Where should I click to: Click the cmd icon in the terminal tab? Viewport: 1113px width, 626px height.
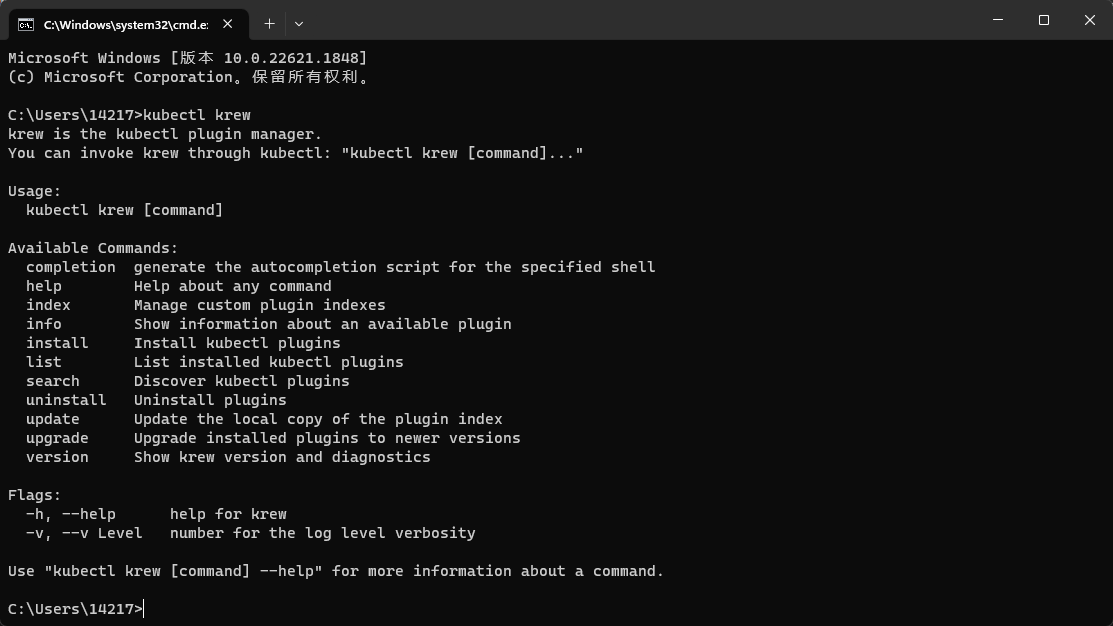point(26,25)
